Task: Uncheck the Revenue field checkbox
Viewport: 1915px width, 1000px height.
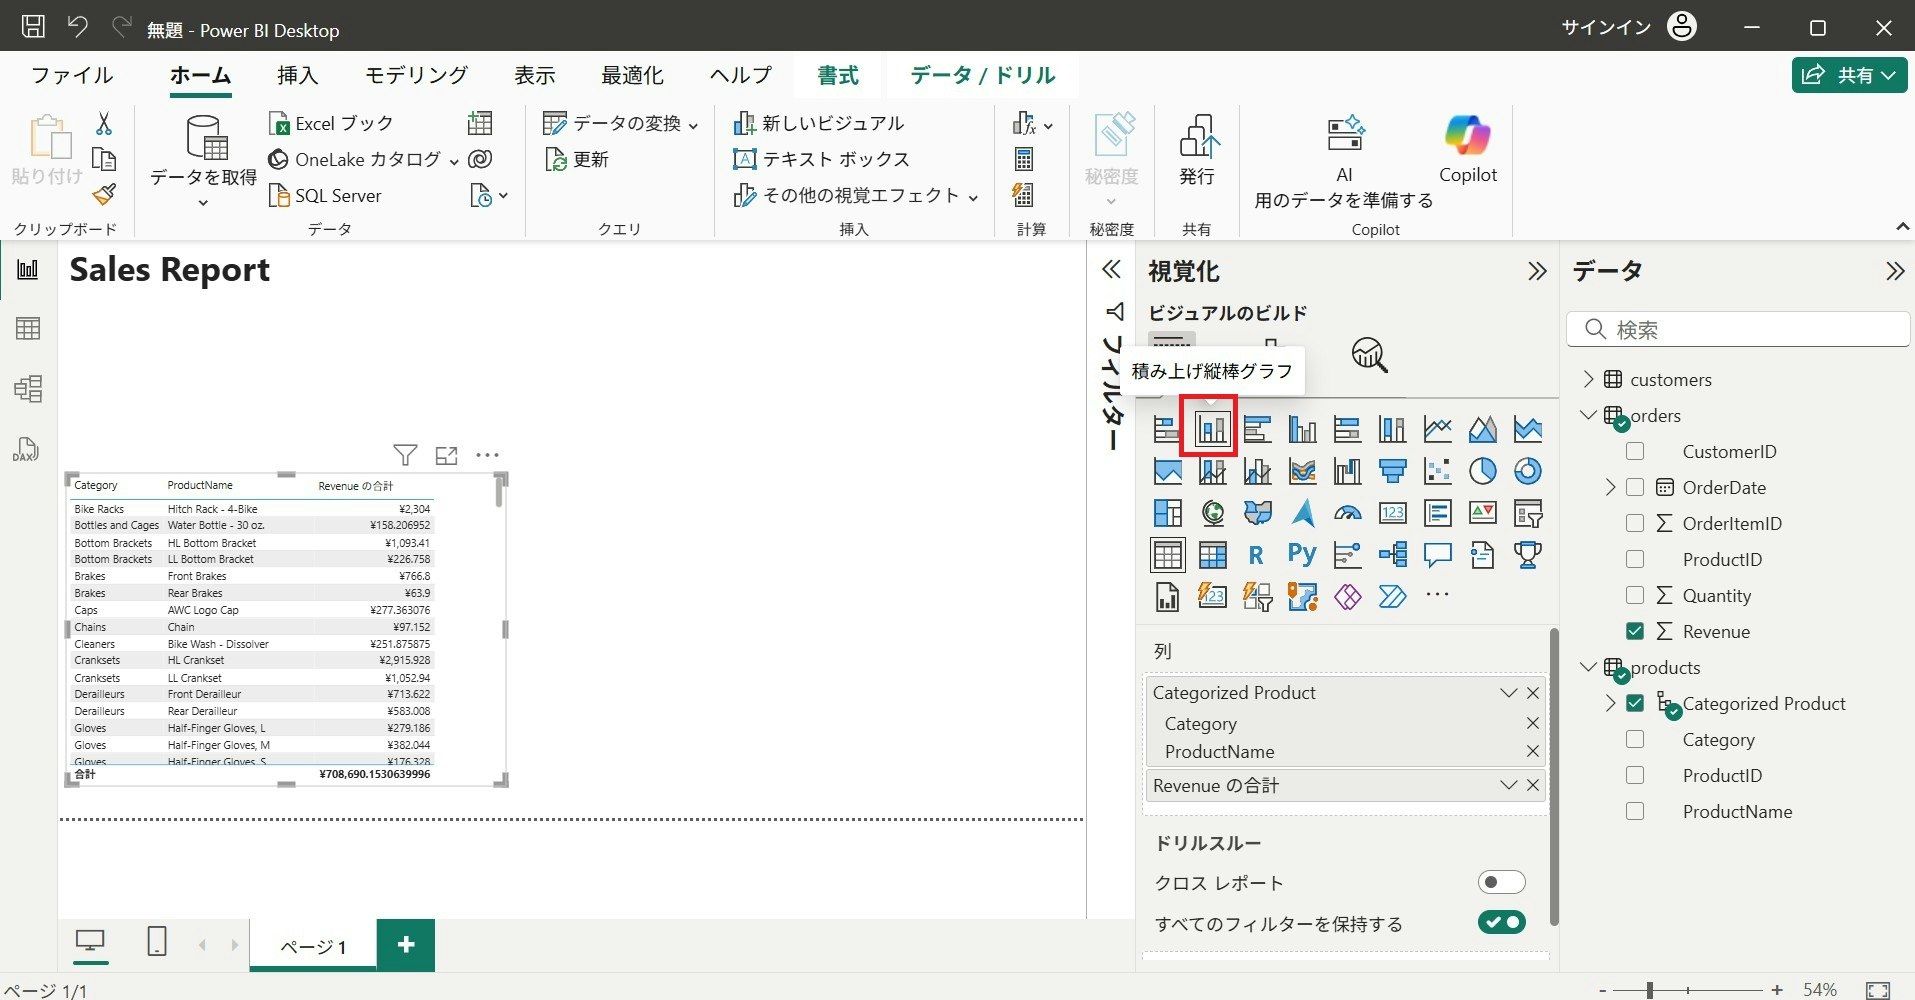Action: pyautogui.click(x=1635, y=632)
